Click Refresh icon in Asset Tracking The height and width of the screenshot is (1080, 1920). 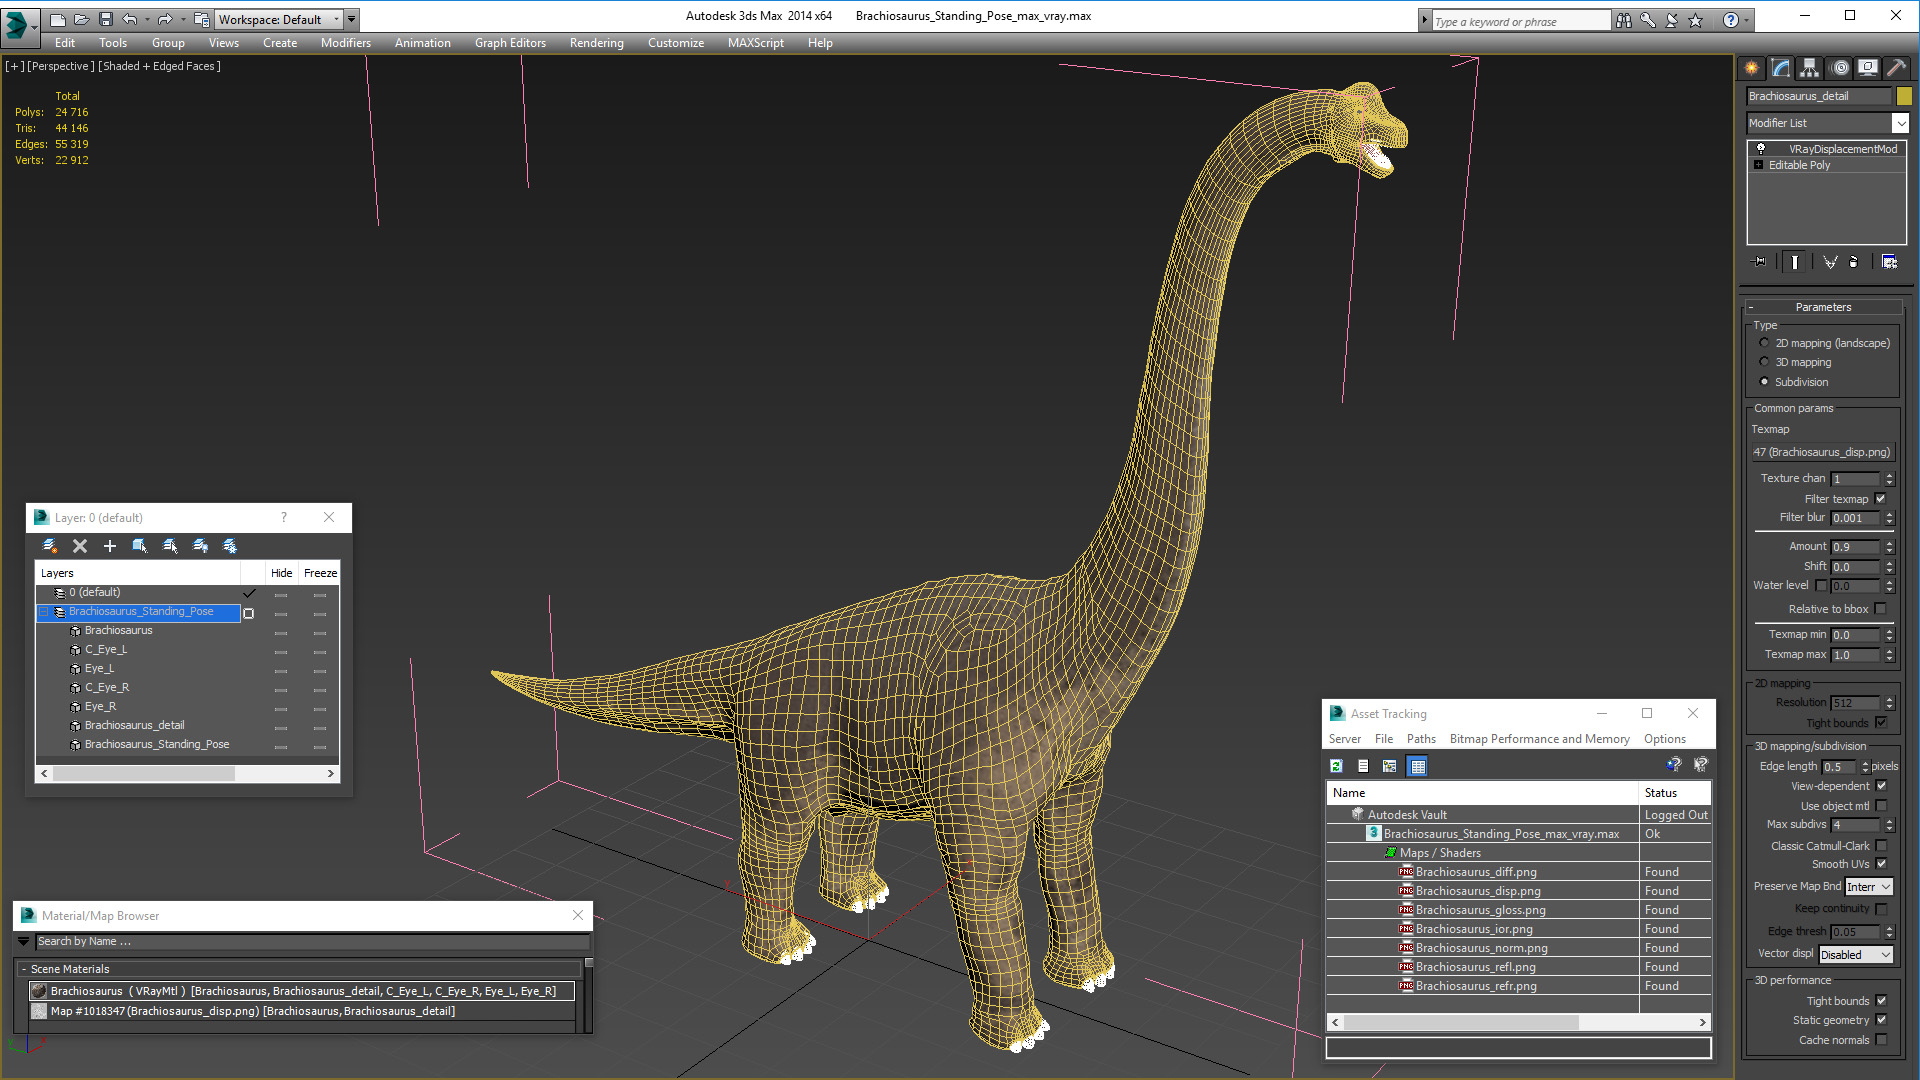click(x=1336, y=766)
